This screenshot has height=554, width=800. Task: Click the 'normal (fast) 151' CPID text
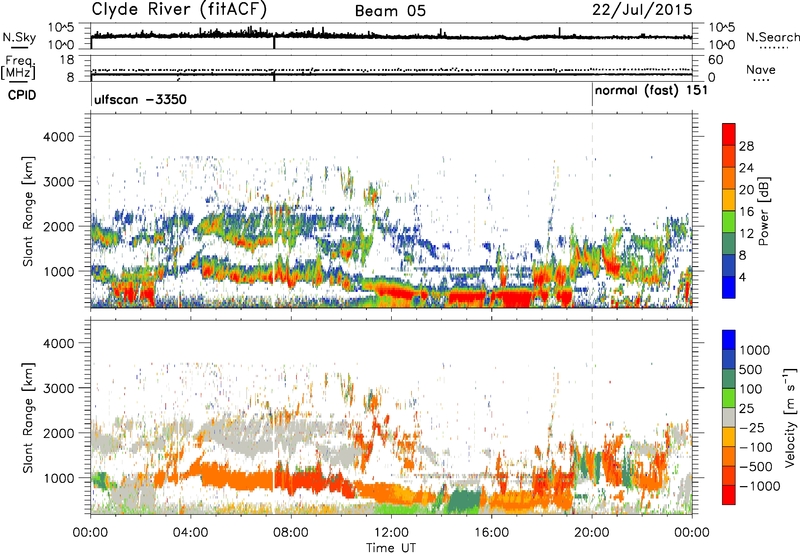click(x=651, y=91)
